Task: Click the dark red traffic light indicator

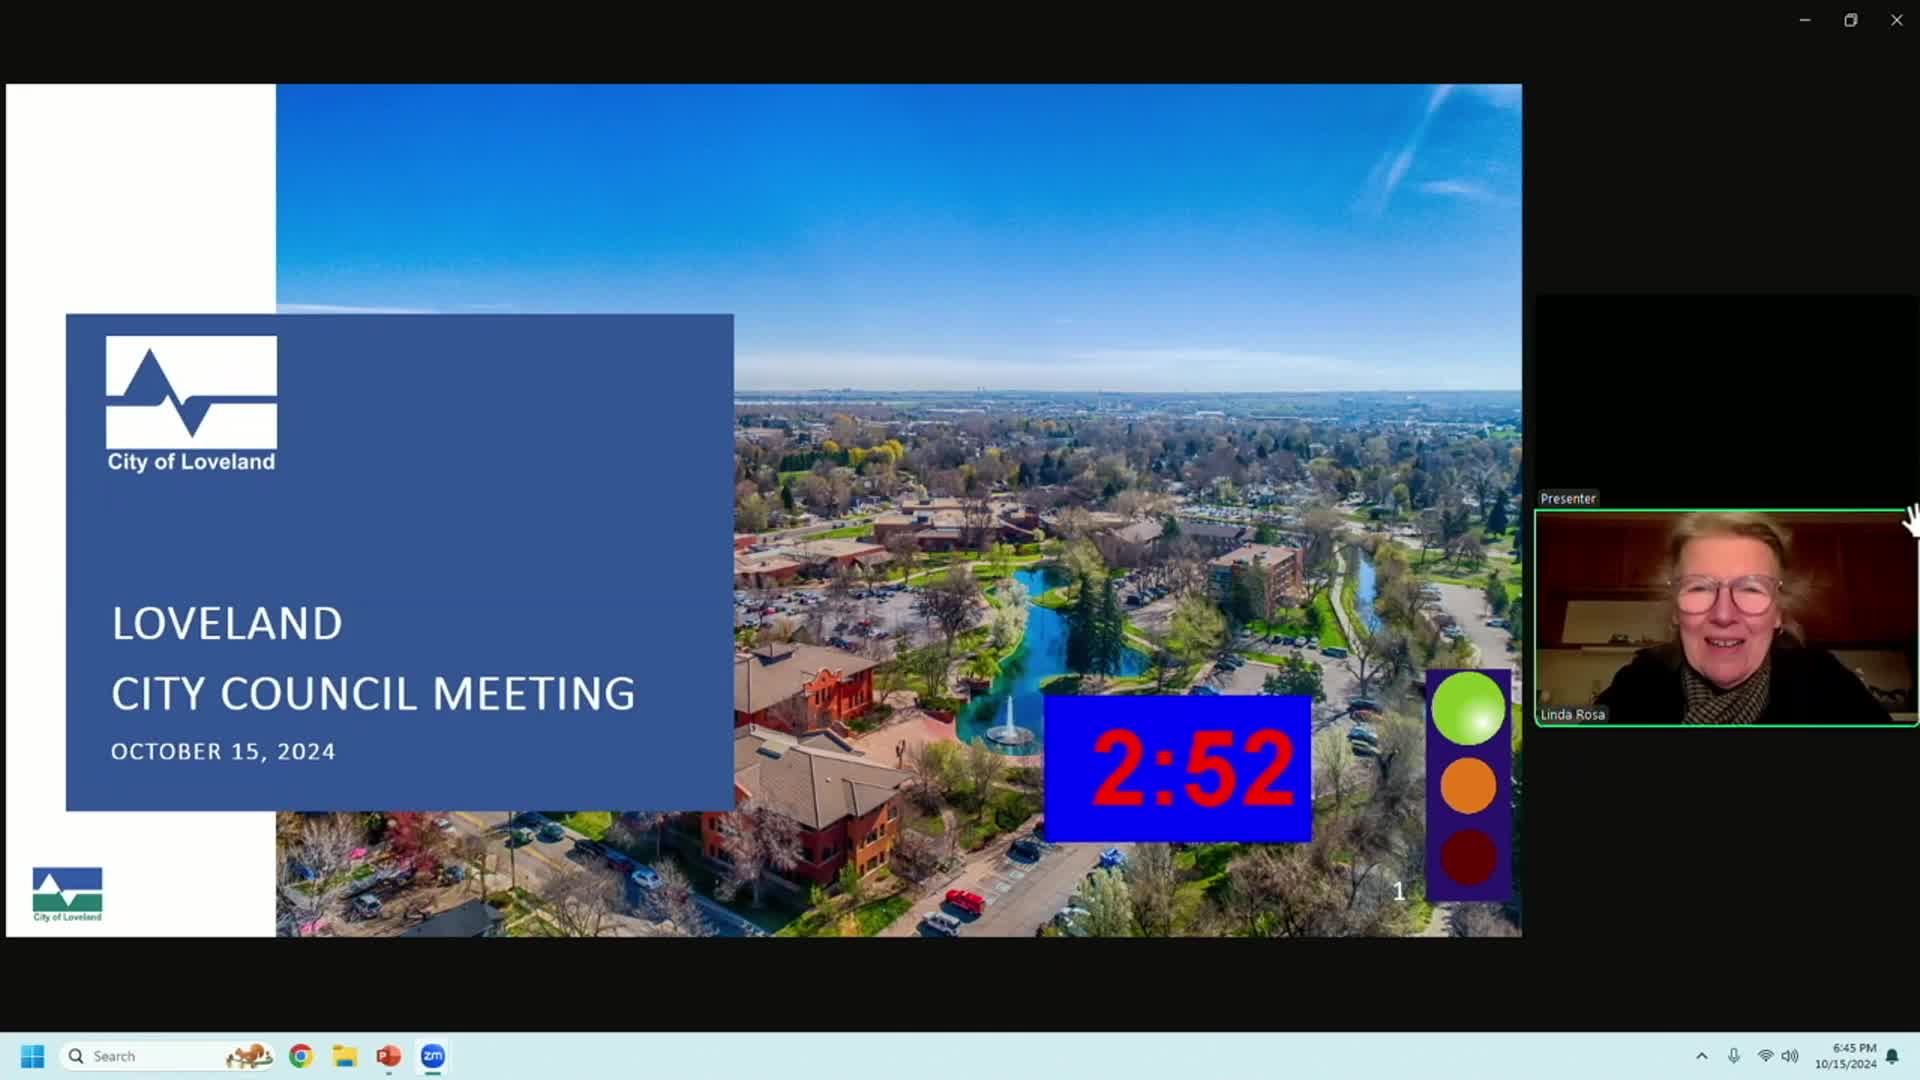Action: click(1468, 857)
